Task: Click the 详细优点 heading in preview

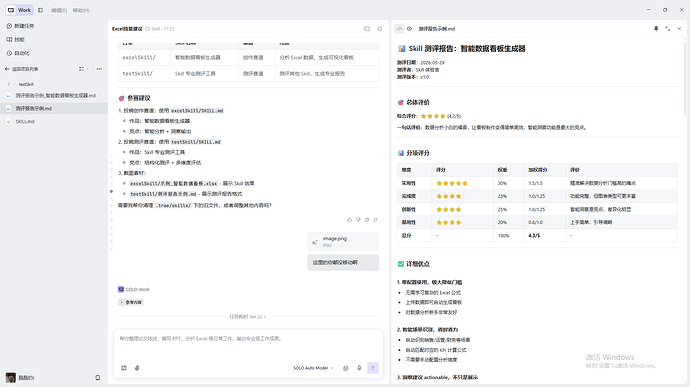Action: tap(418, 264)
